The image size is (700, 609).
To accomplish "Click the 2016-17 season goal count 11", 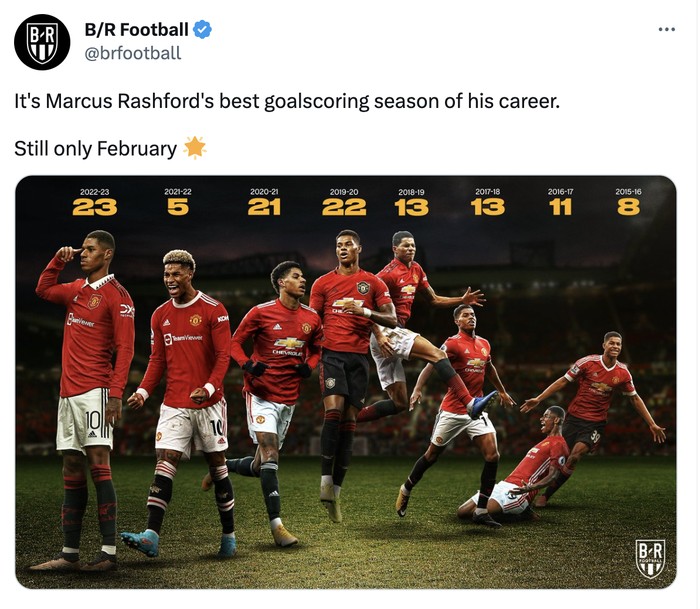I will pyautogui.click(x=560, y=207).
